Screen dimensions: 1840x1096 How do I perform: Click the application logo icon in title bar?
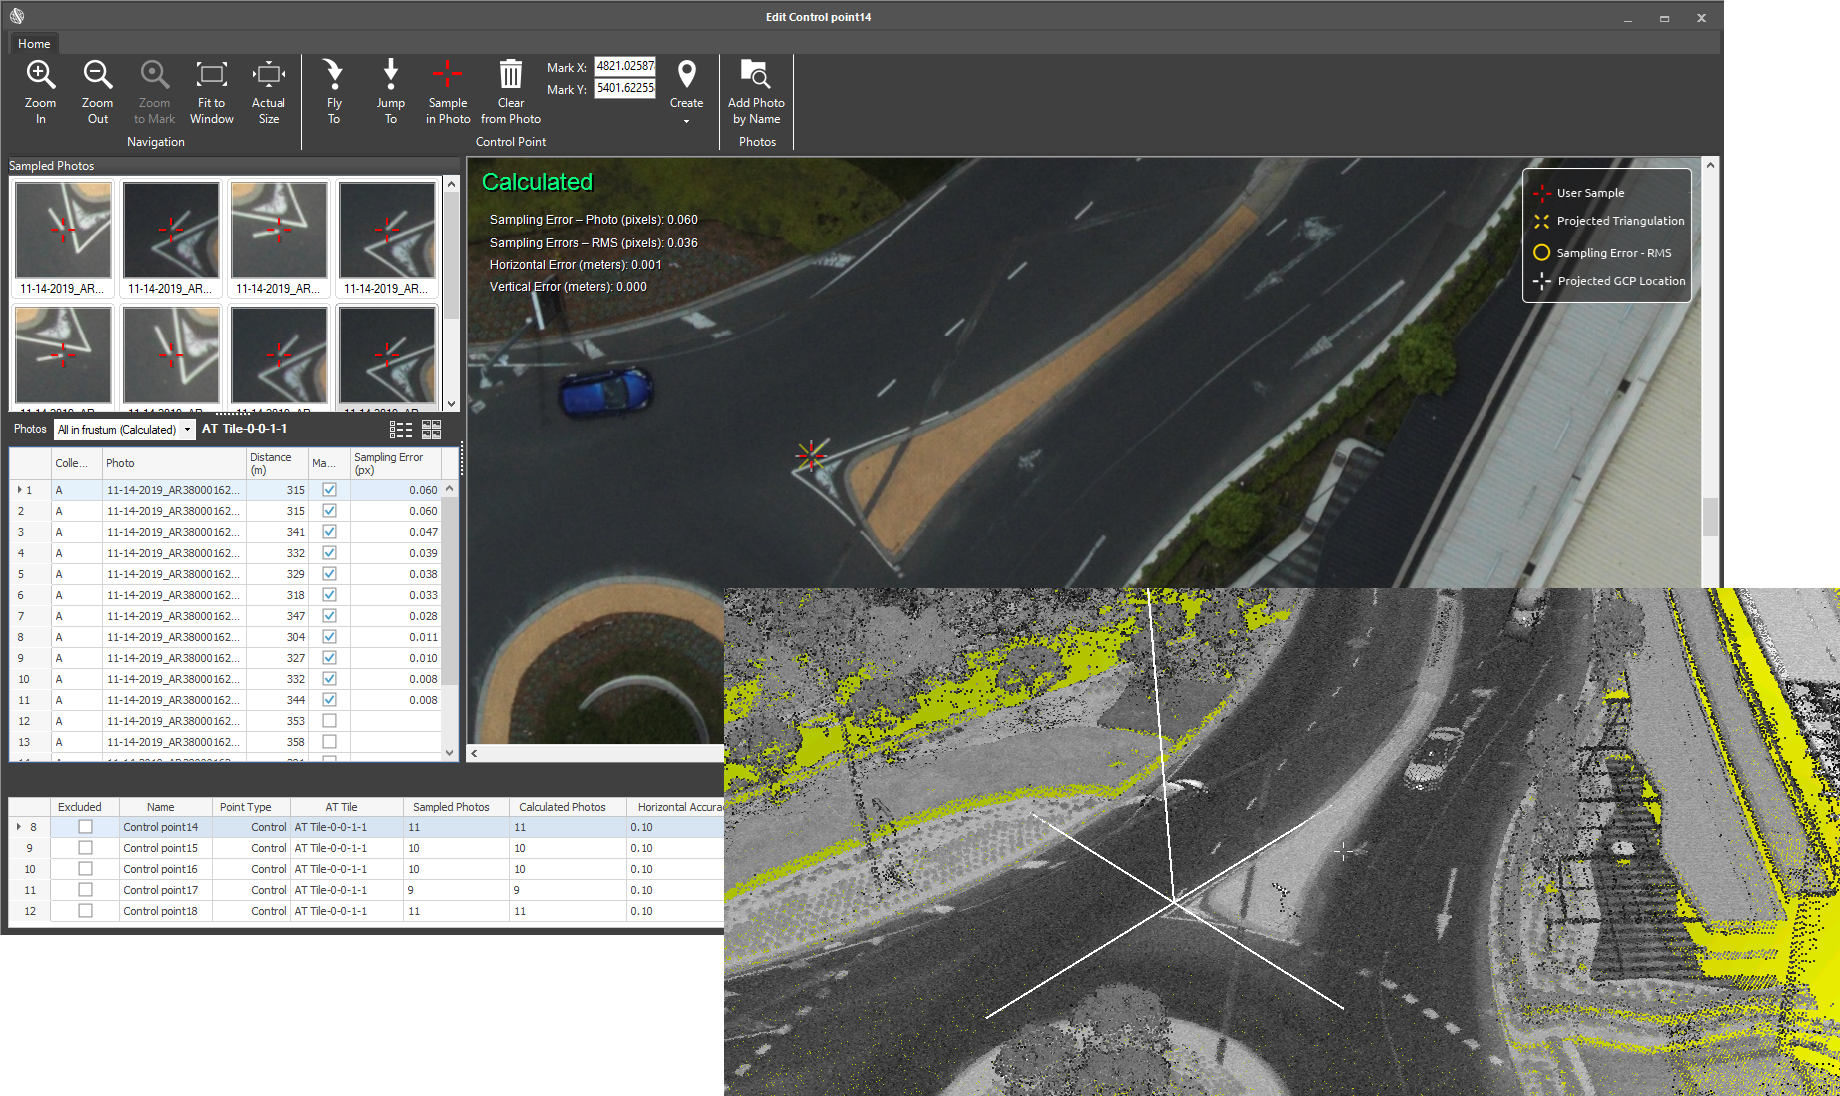pos(17,16)
